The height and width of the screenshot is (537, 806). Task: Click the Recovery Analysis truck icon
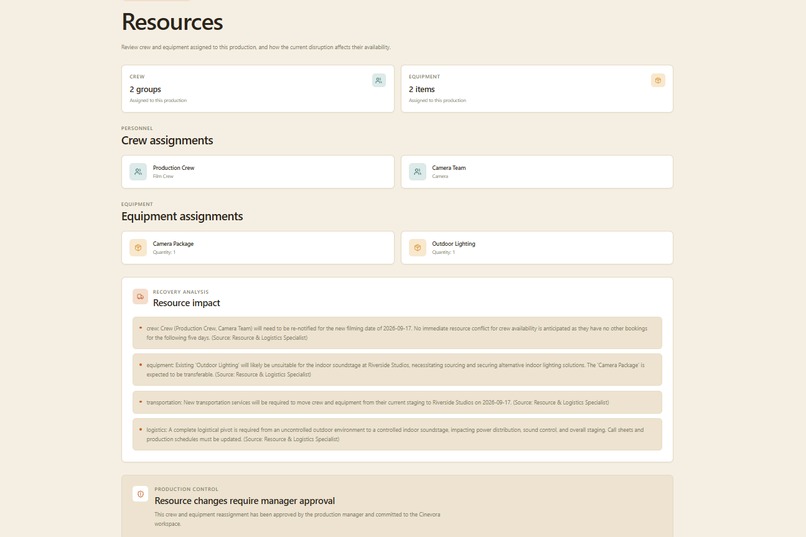click(140, 297)
